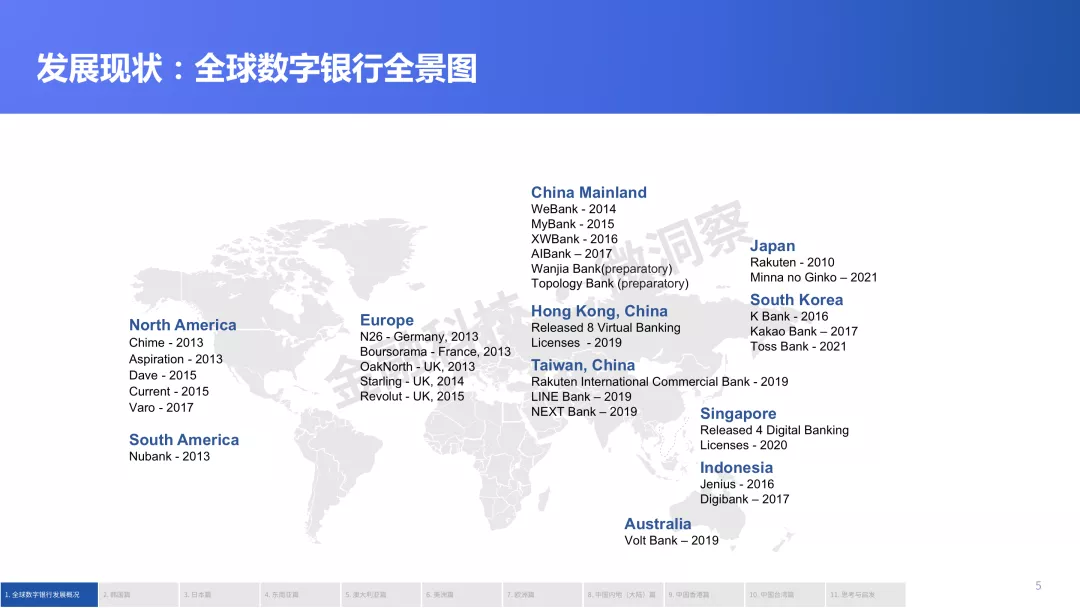Select OakNorth - UK, 2013 line

coord(417,367)
